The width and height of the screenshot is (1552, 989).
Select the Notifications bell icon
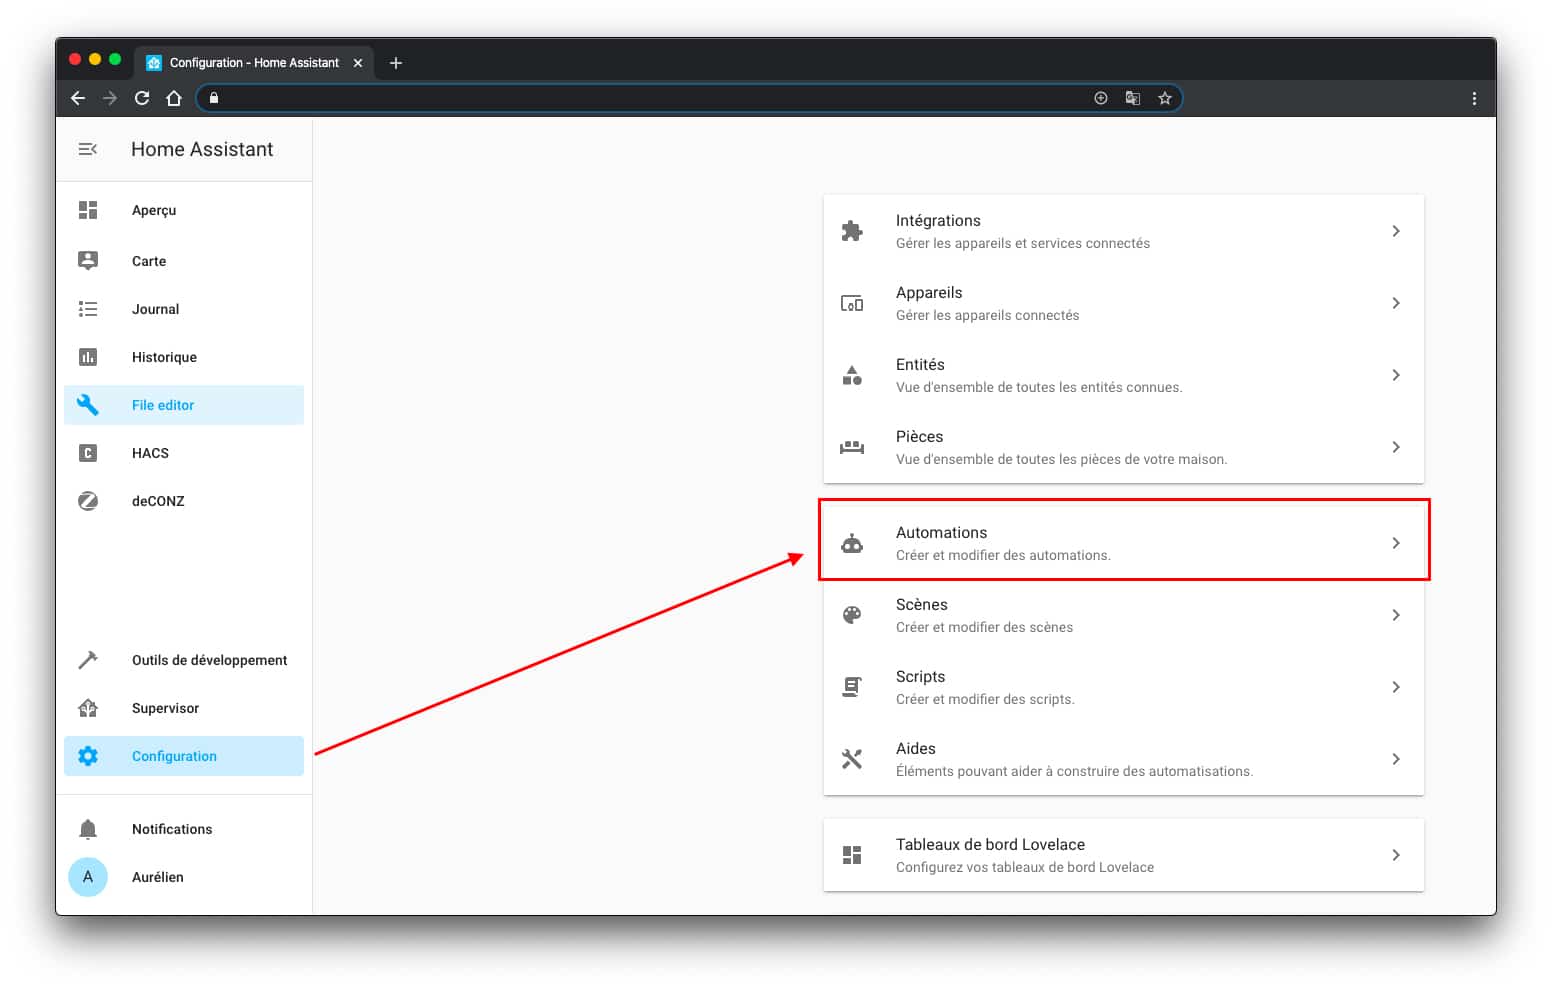[x=88, y=829]
